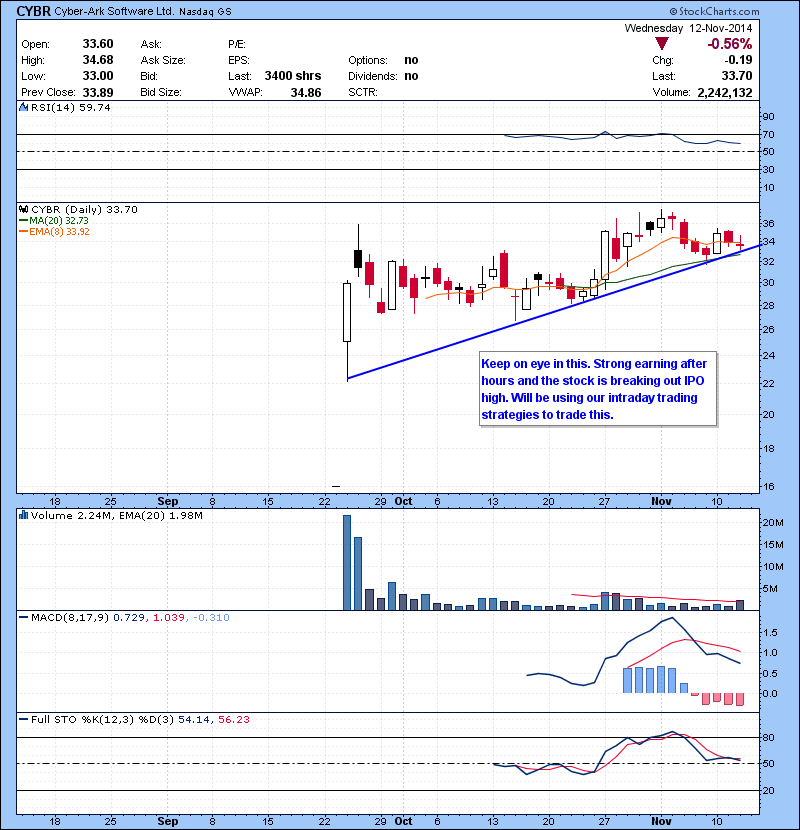The height and width of the screenshot is (830, 800).
Task: Click the tall first-day IPO candlestick
Action: (x=347, y=331)
